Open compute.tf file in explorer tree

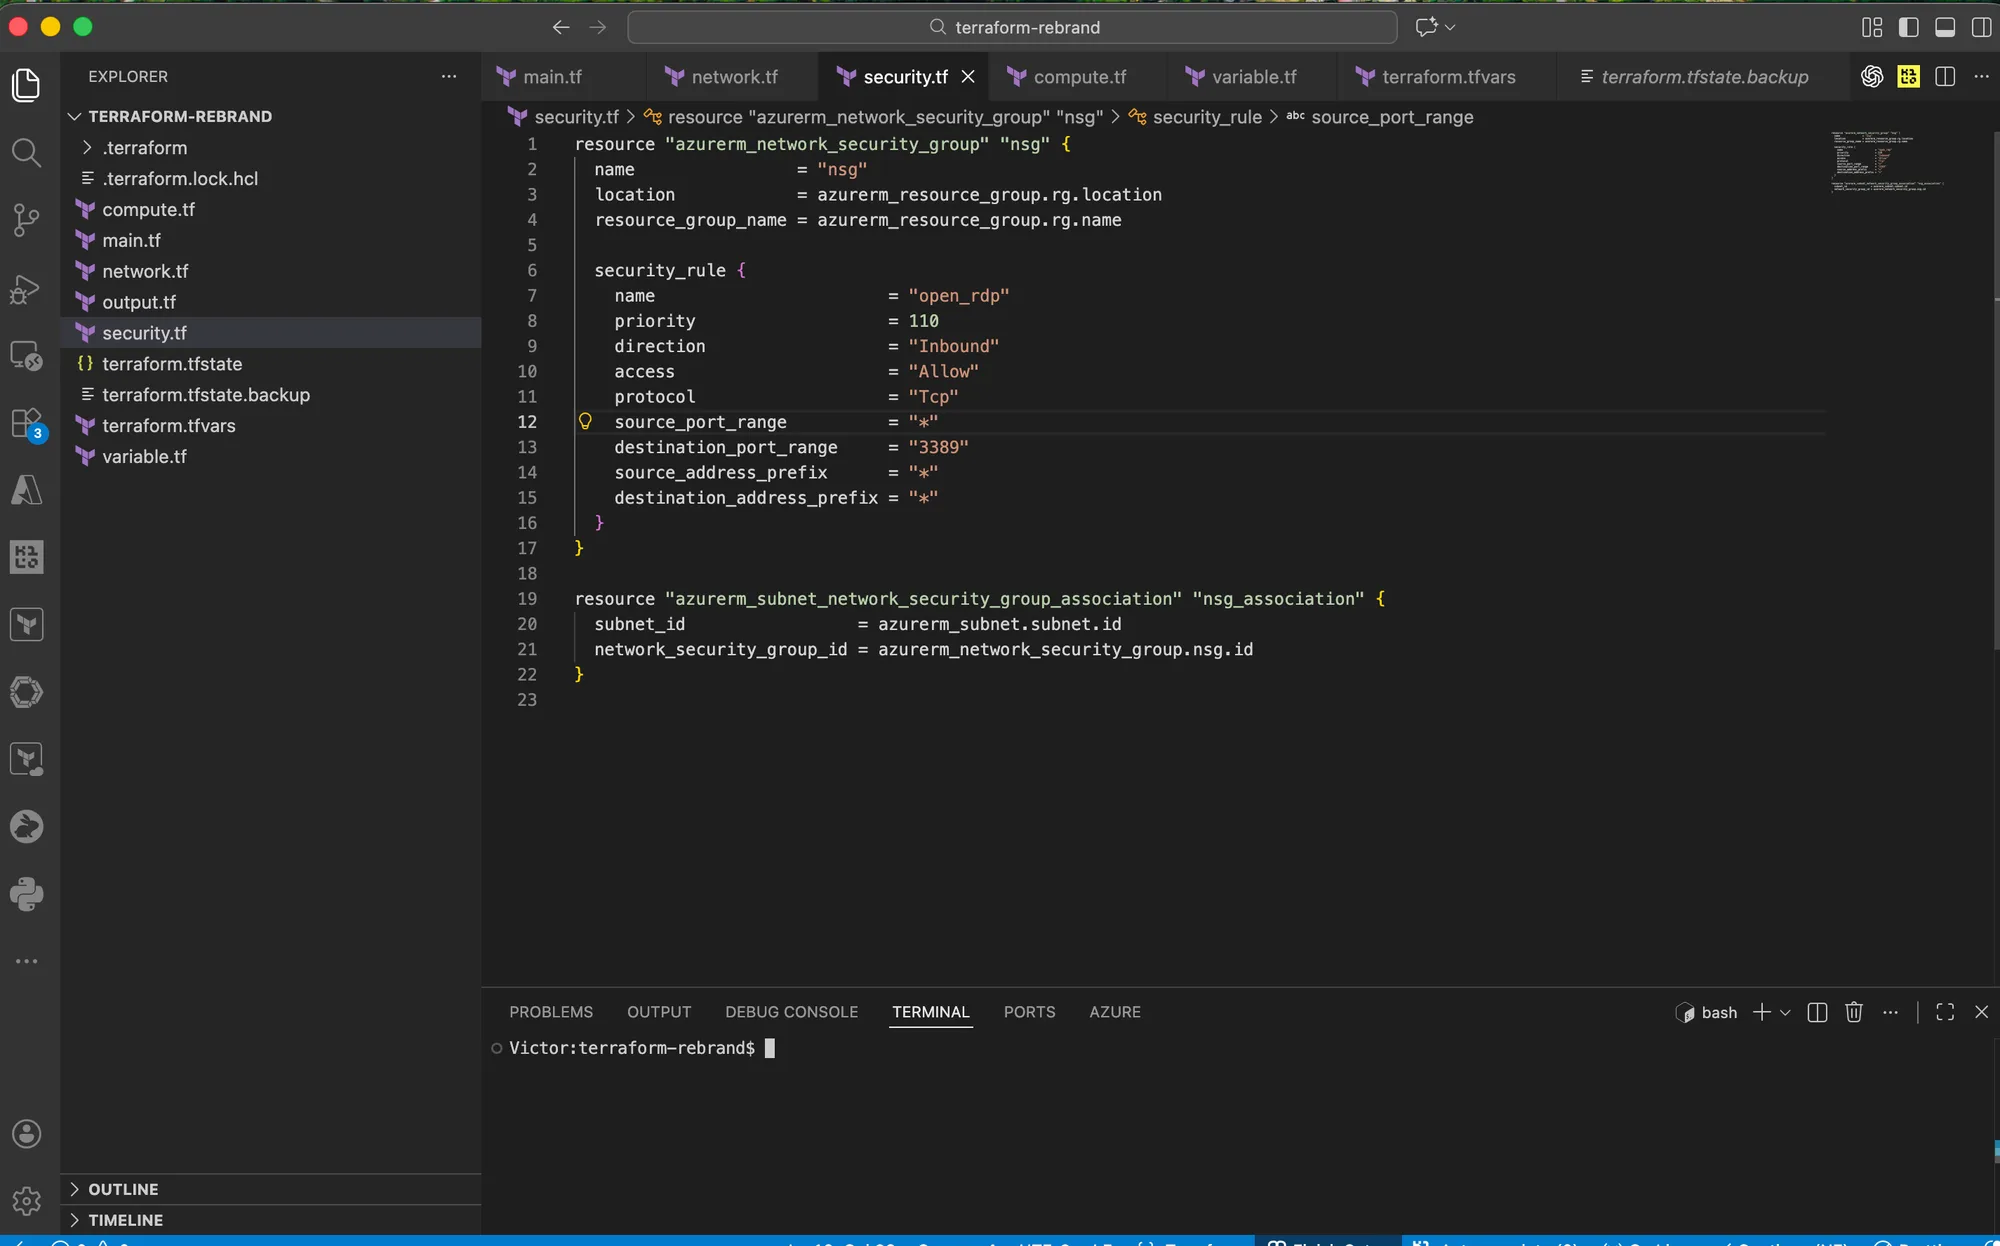click(271, 210)
